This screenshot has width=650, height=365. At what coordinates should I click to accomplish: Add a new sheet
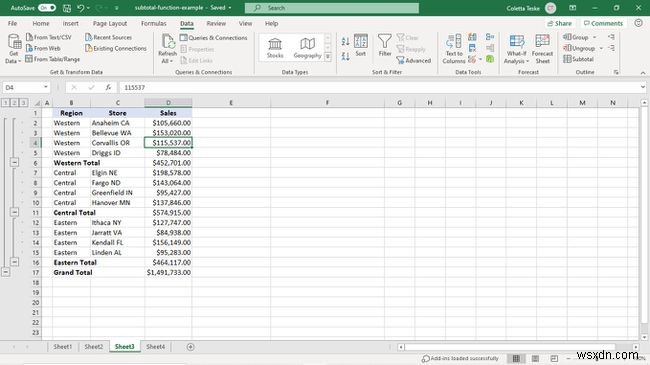pos(190,347)
